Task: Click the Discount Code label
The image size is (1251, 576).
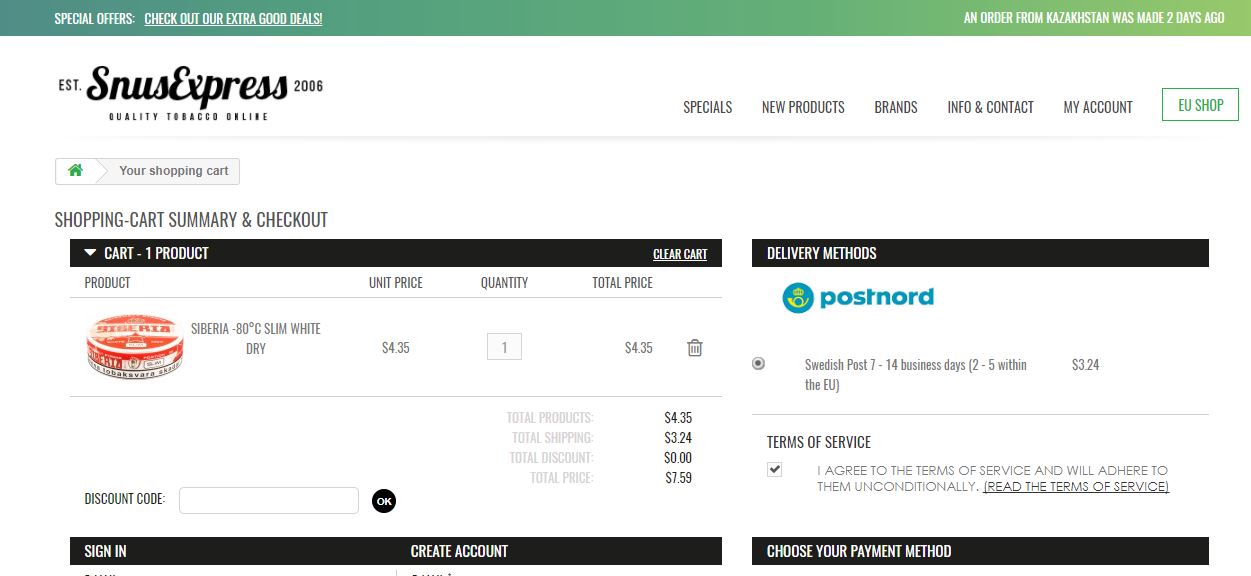Action: [125, 499]
